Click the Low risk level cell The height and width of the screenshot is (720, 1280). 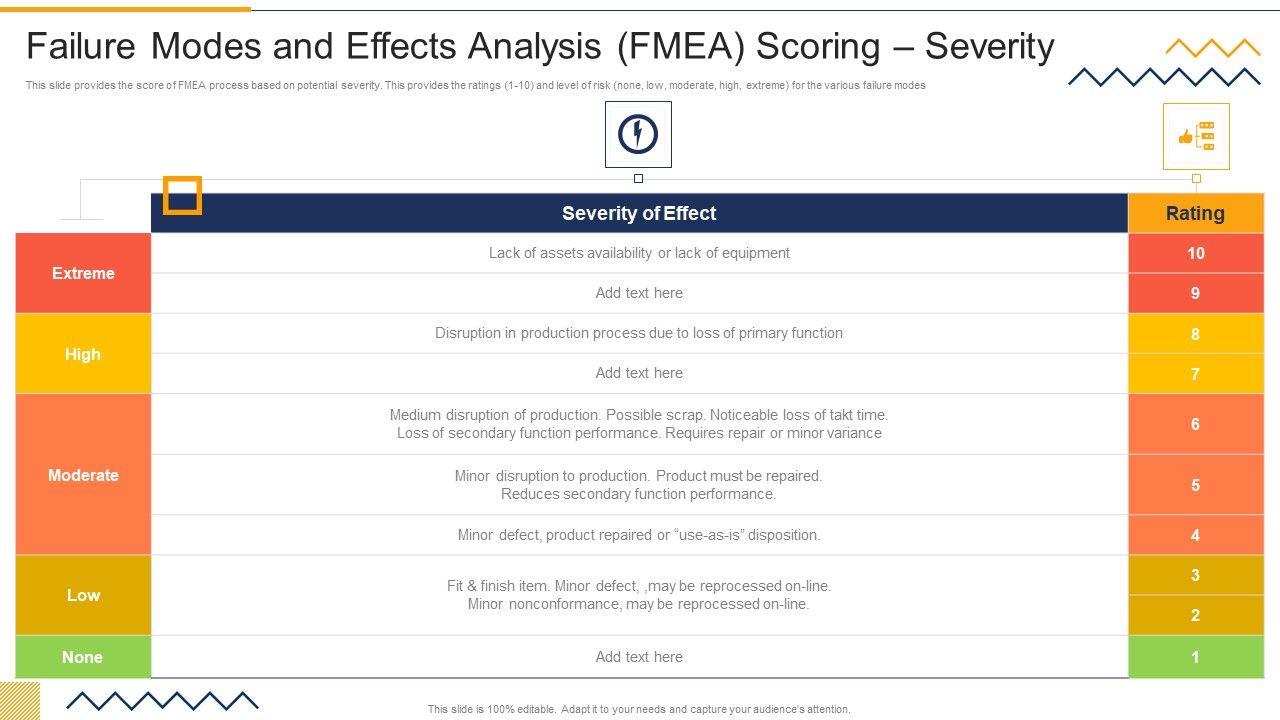[x=83, y=595]
